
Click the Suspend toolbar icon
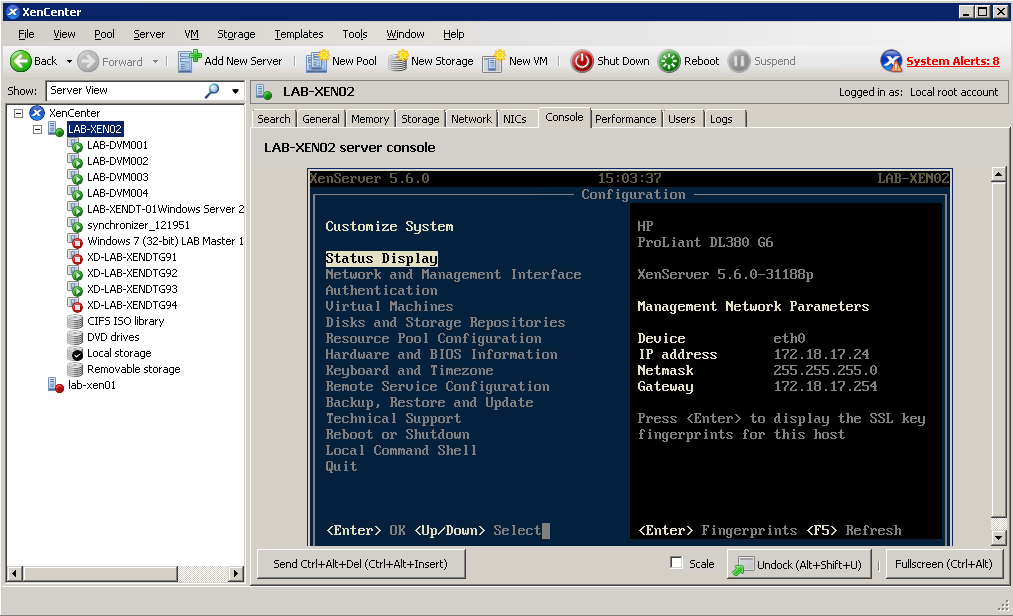coord(739,60)
